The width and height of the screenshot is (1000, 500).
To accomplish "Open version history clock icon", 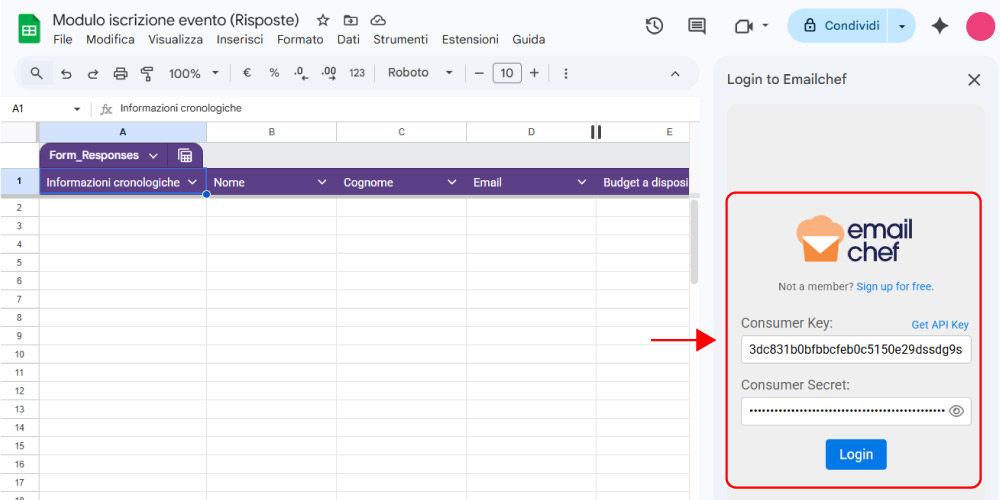I will (654, 26).
